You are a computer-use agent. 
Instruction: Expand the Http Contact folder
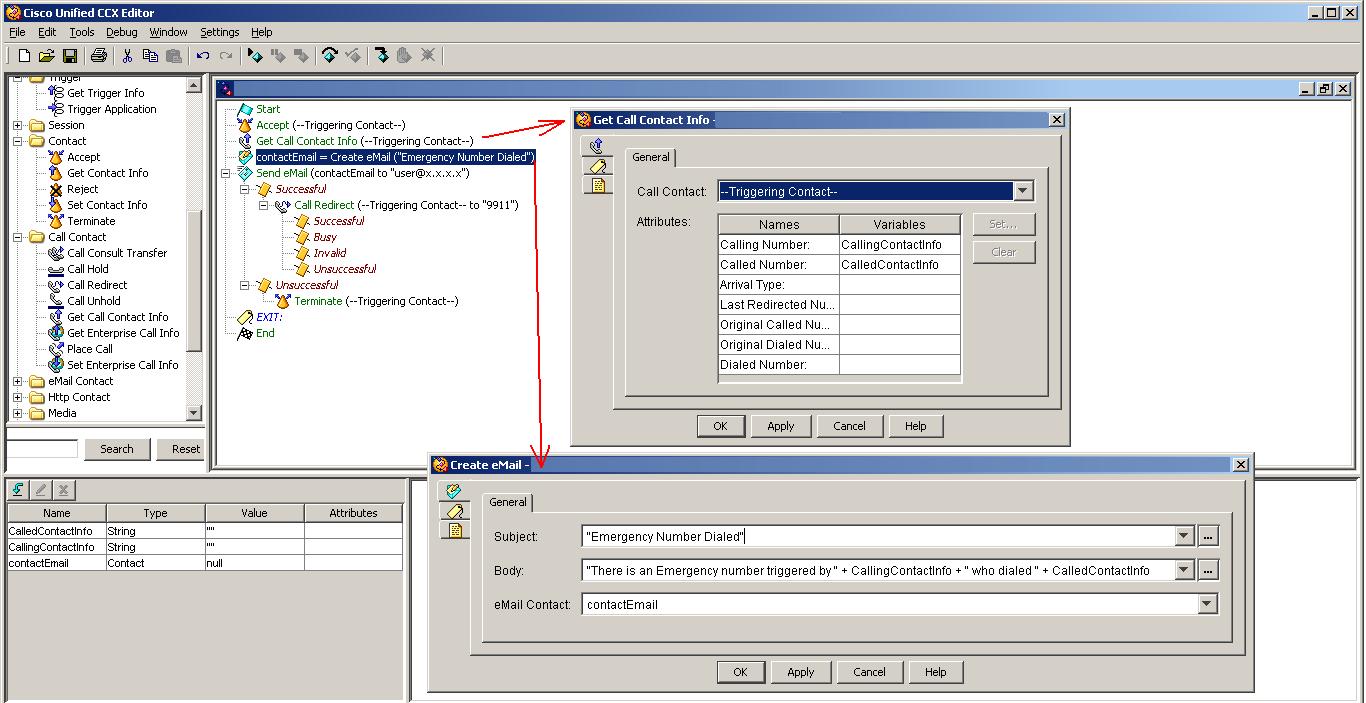tap(18, 398)
